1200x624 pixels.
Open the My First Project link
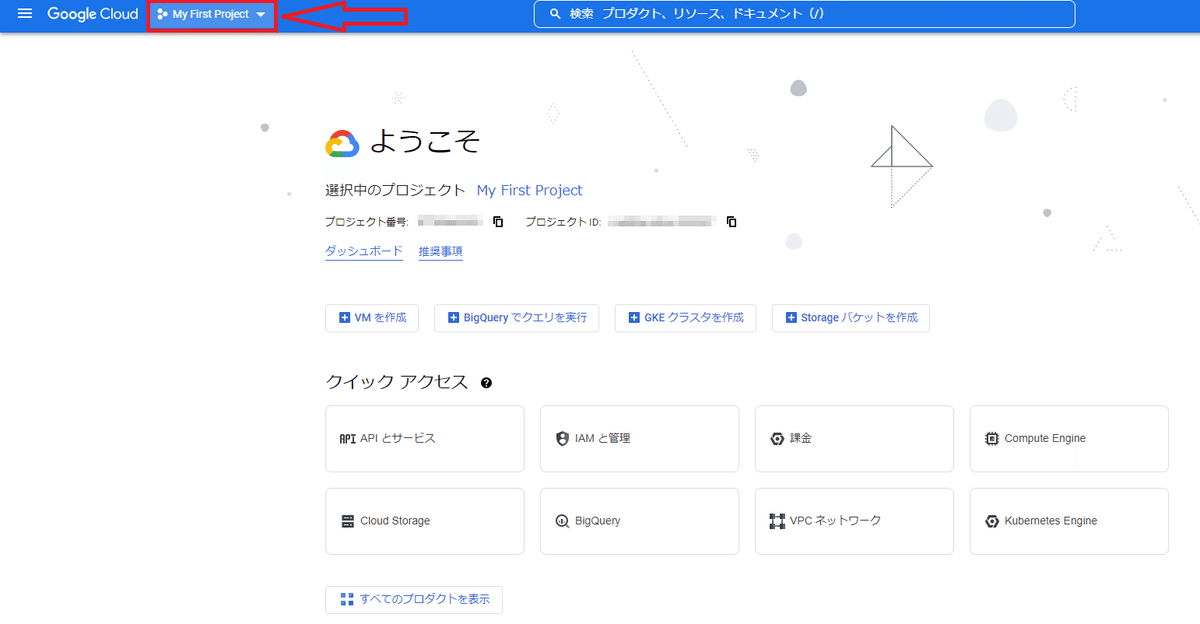(x=529, y=190)
